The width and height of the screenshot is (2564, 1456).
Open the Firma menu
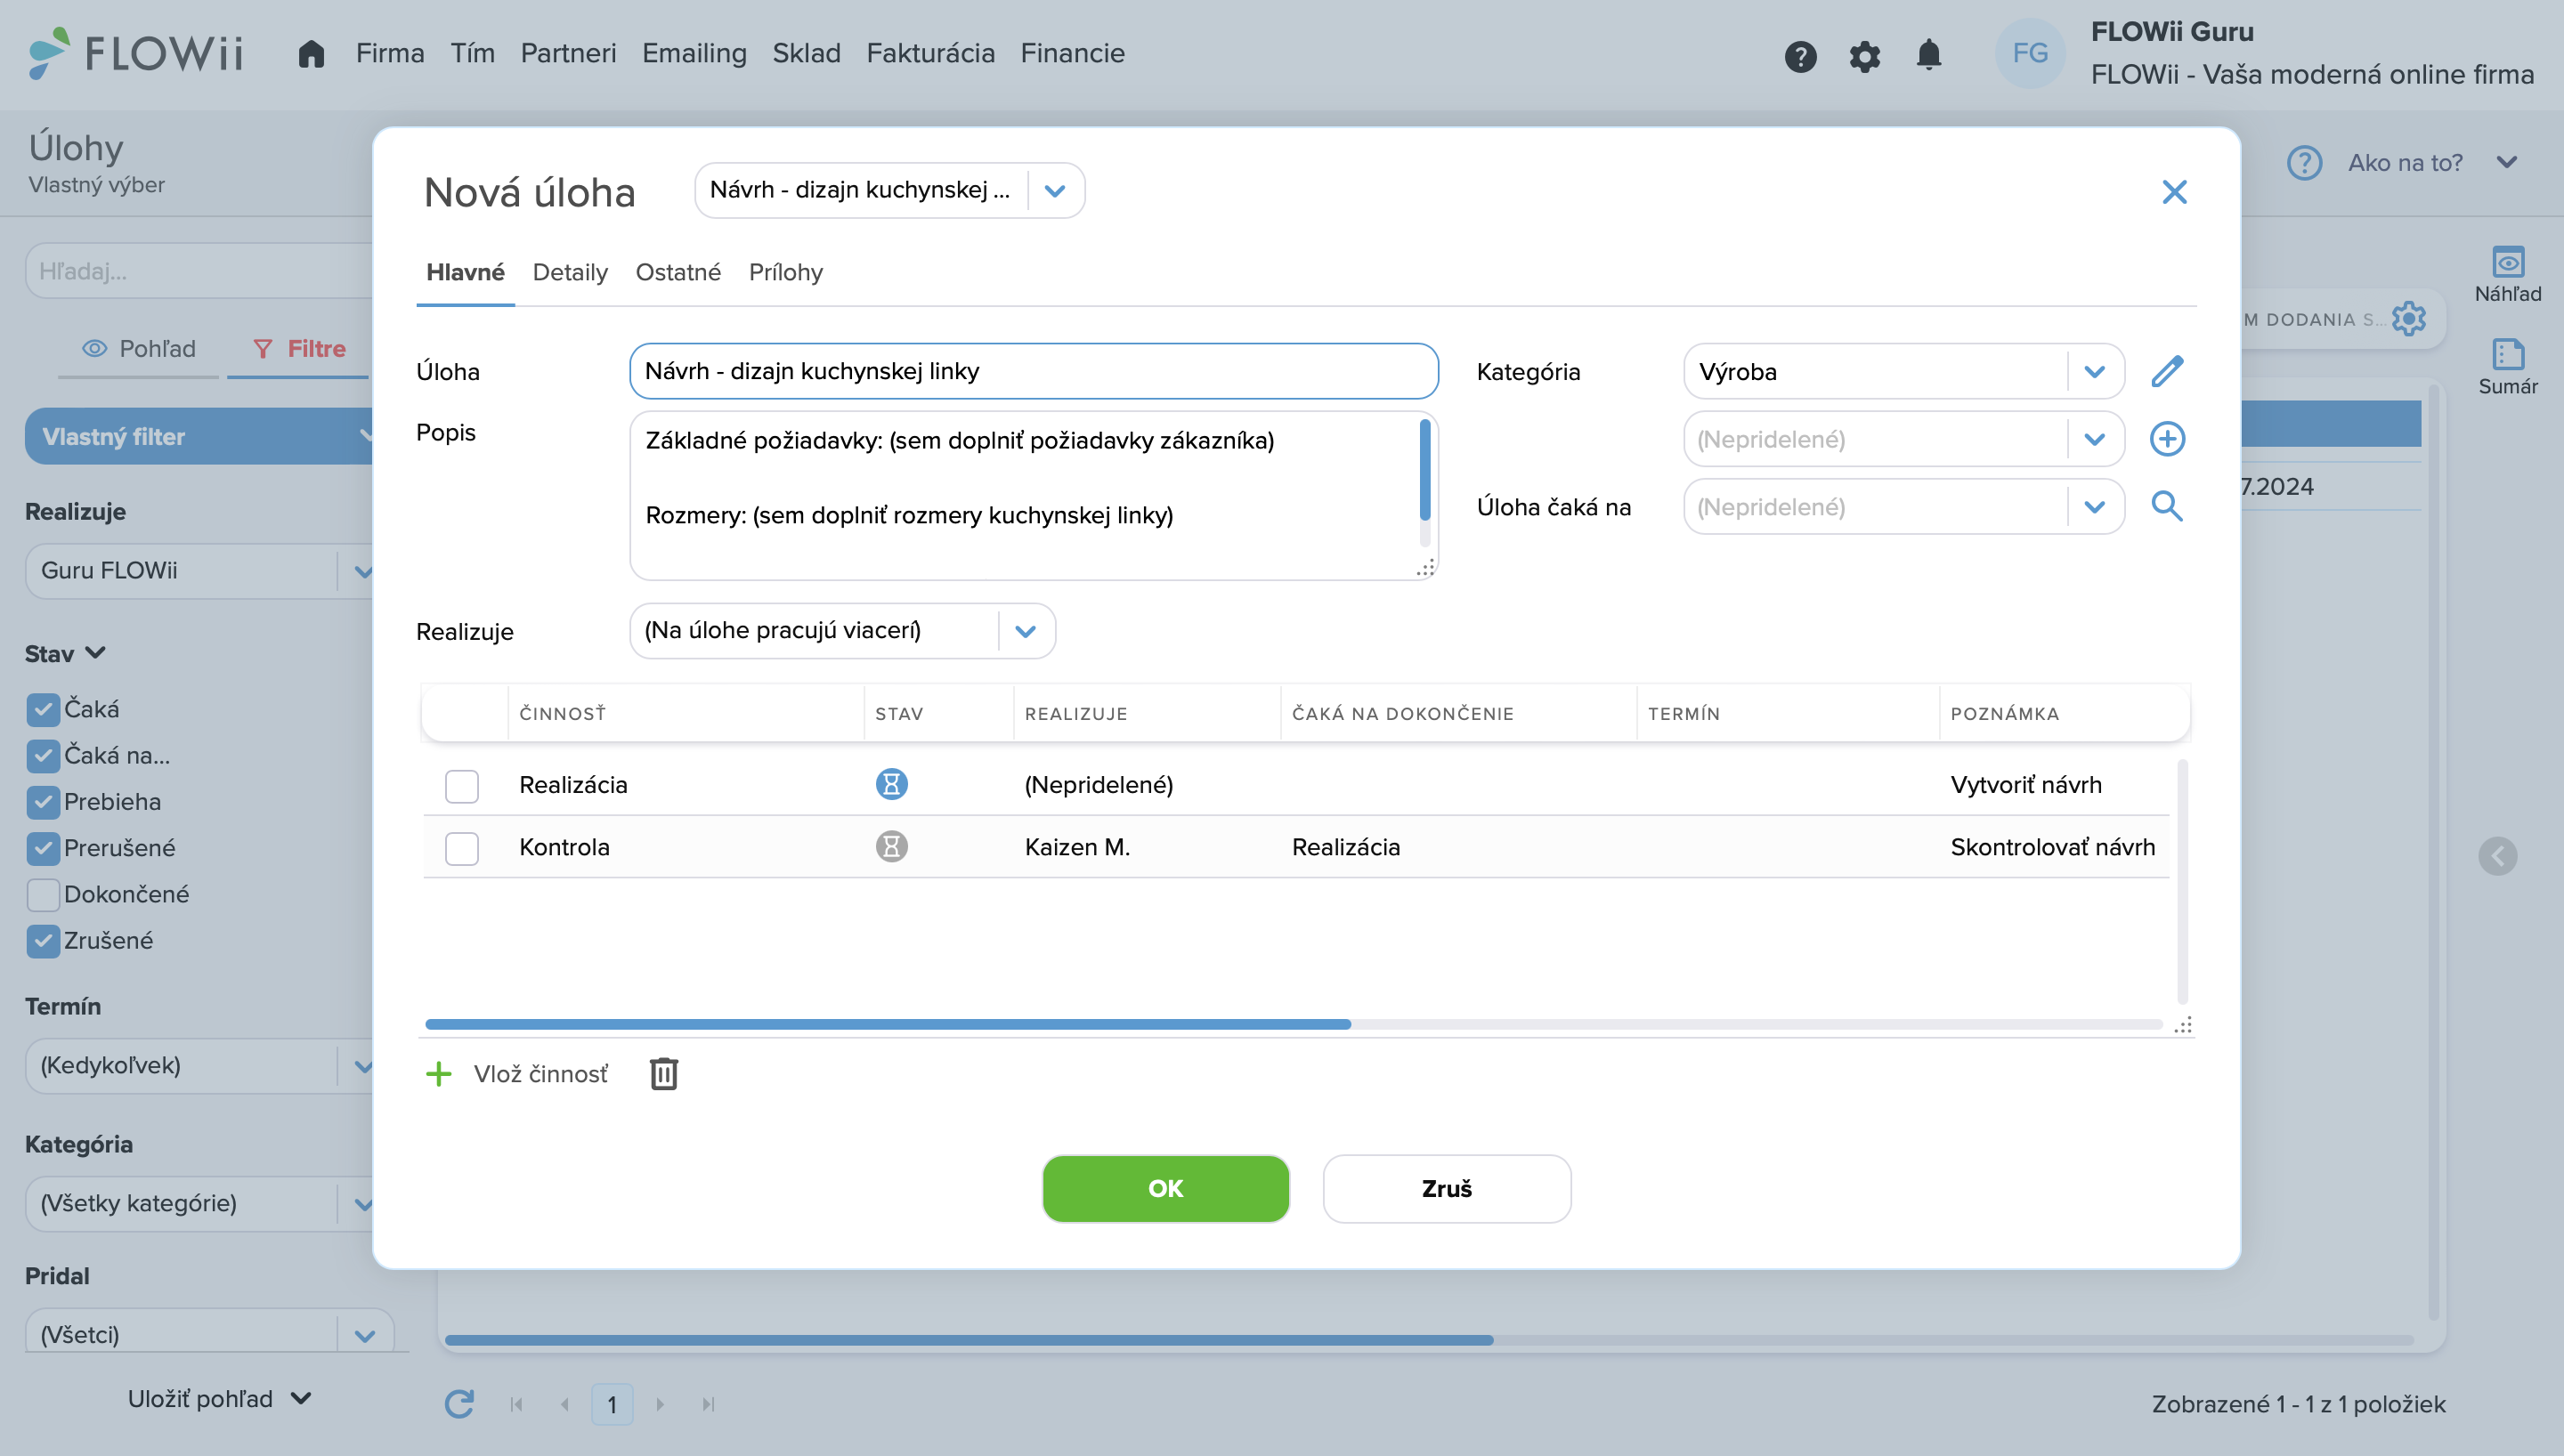coord(390,53)
